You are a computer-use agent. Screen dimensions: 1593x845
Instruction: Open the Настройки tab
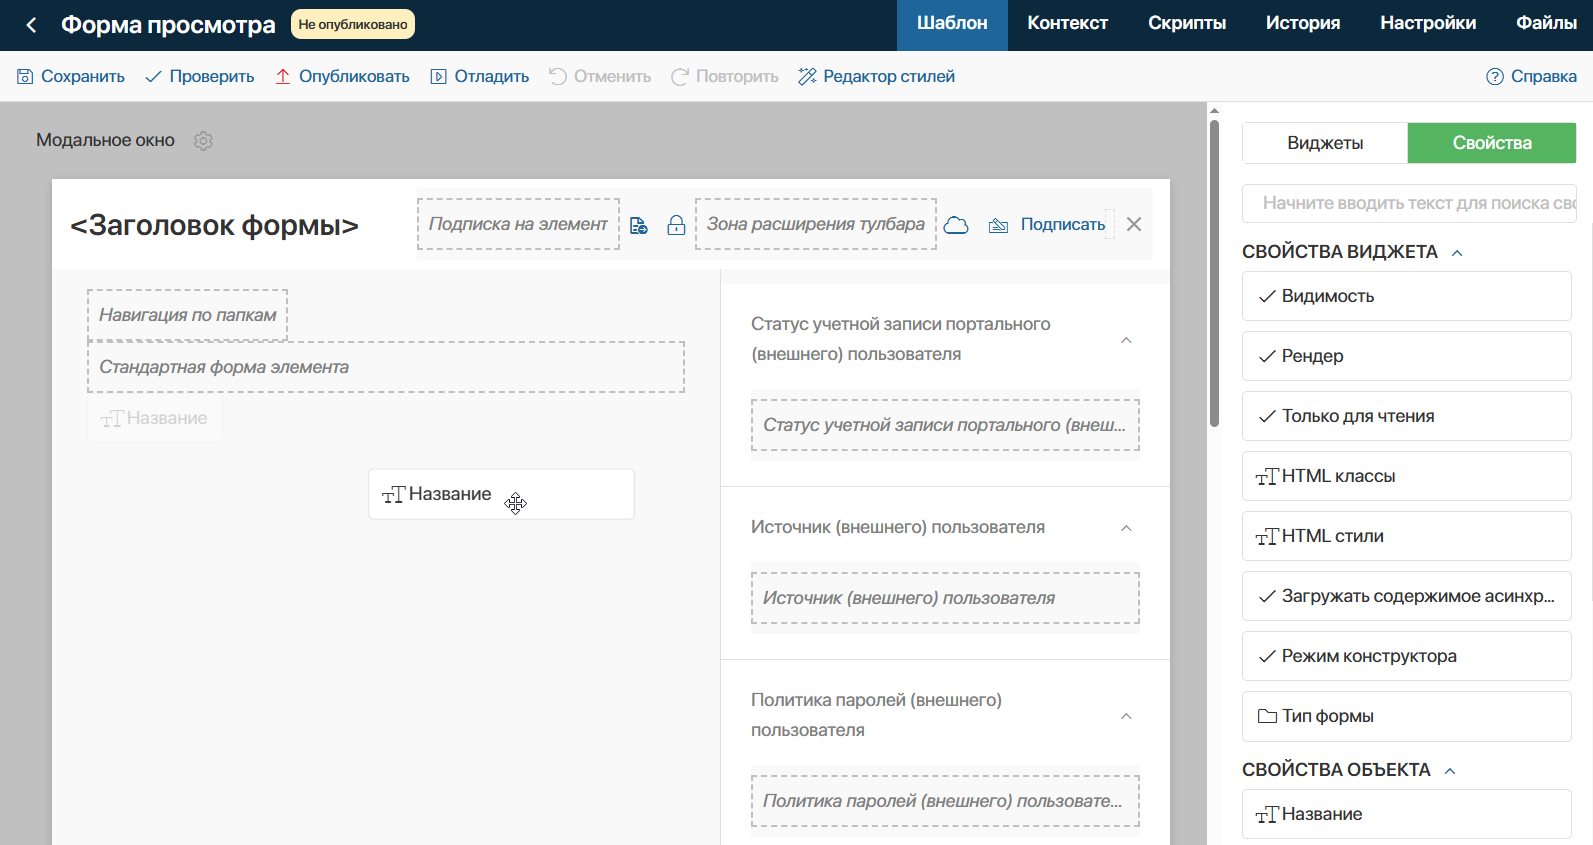pos(1428,25)
